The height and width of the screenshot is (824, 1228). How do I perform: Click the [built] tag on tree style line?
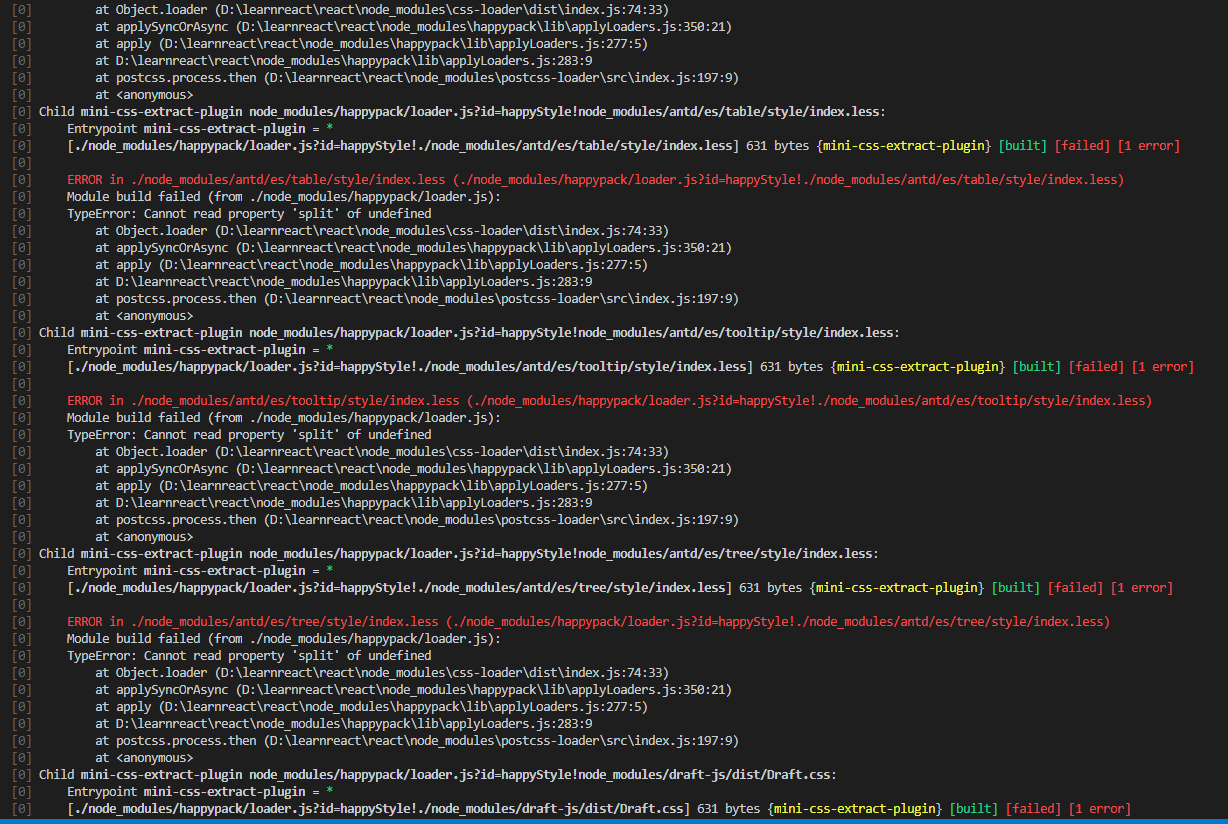point(1015,587)
